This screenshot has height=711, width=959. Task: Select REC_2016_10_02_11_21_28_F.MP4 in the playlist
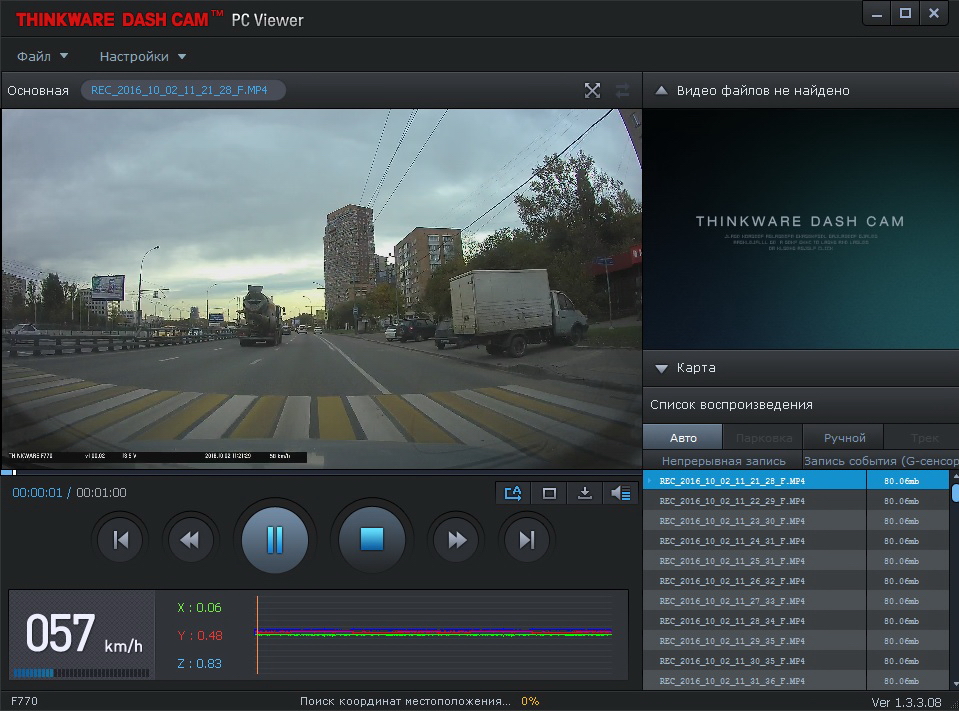pyautogui.click(x=796, y=481)
